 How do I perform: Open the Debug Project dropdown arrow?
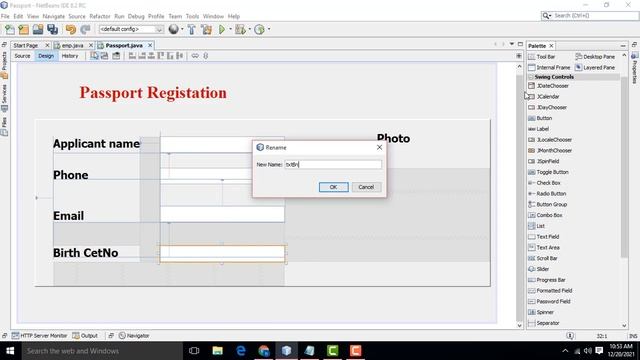[249, 29]
